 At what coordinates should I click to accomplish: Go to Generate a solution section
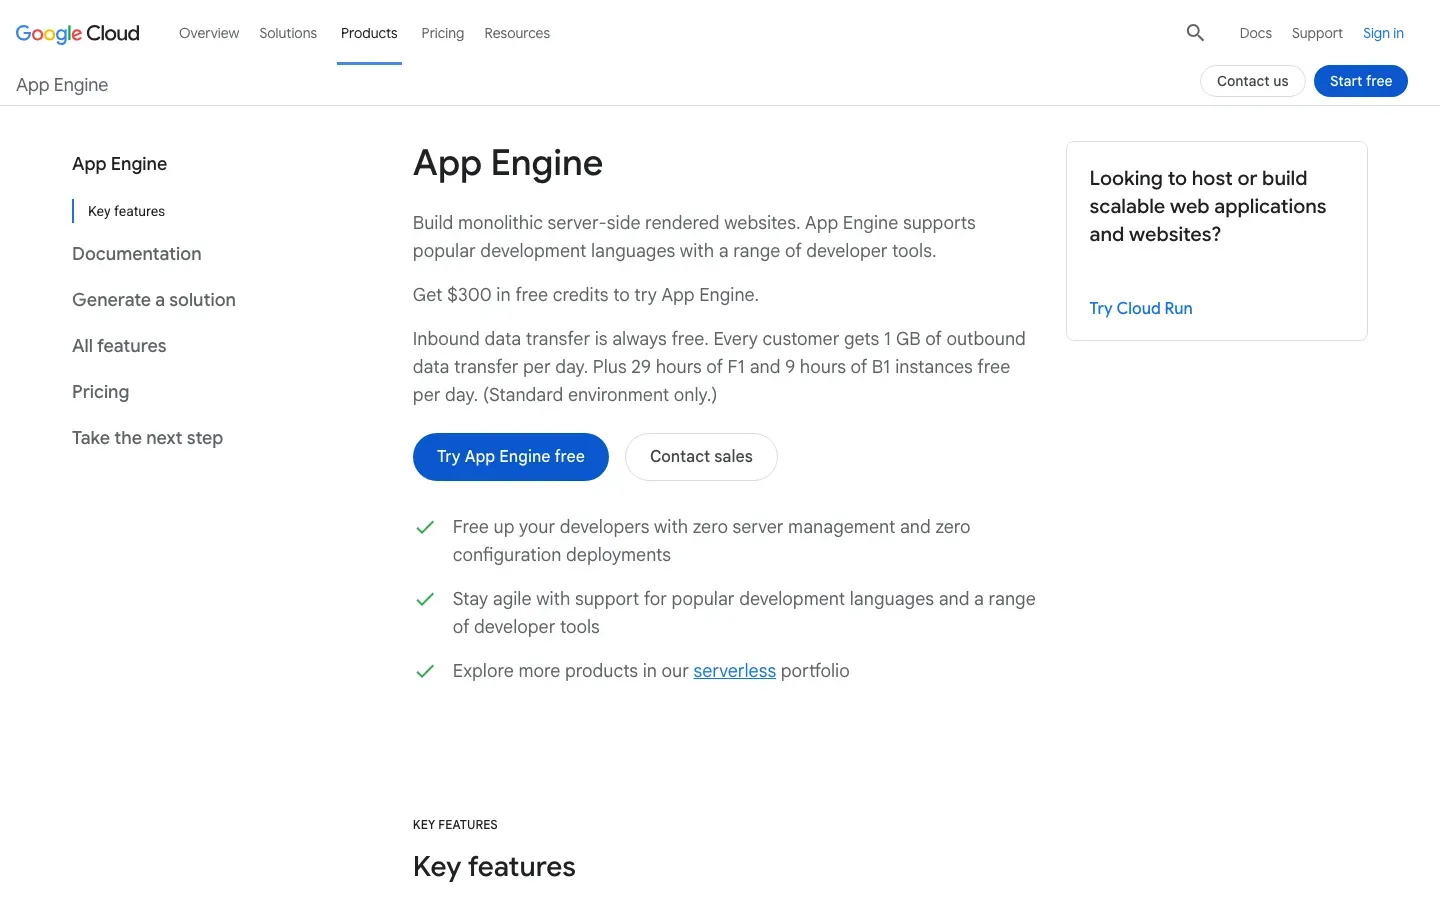(x=154, y=300)
